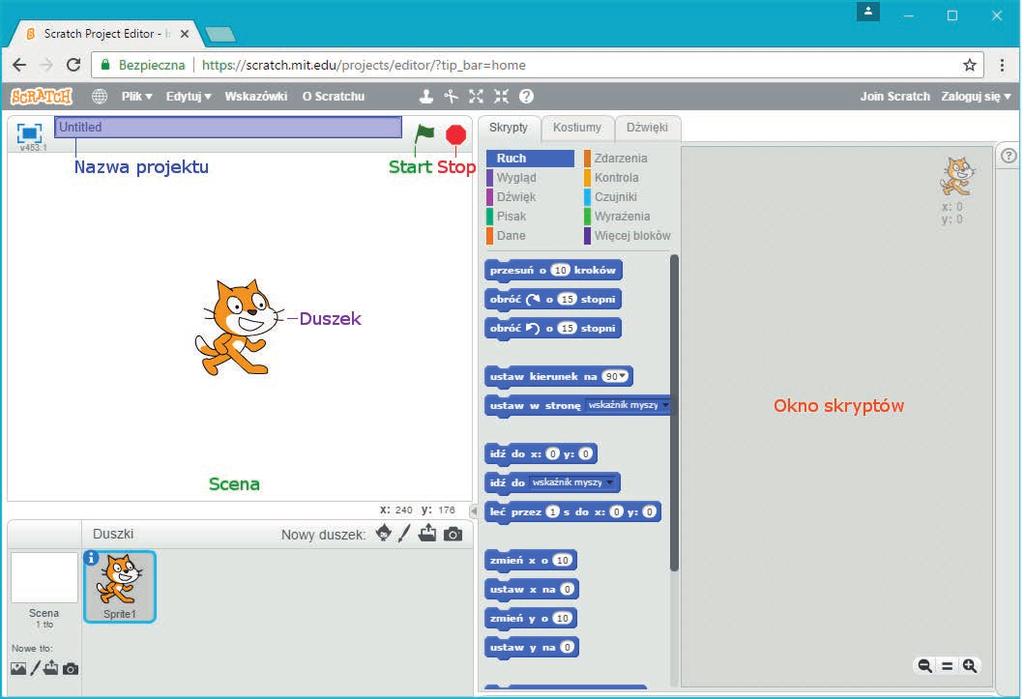The height and width of the screenshot is (699, 1024).
Task: Click the cat sprite on the stage
Action: 238,327
